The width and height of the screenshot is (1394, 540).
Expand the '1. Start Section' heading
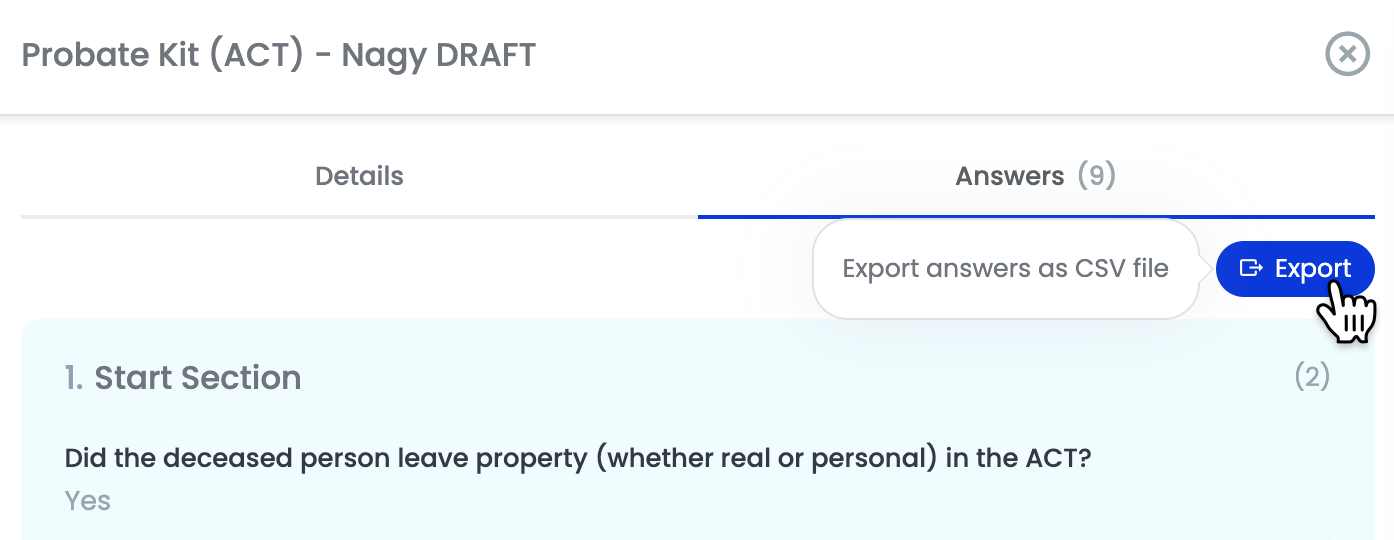(x=183, y=378)
